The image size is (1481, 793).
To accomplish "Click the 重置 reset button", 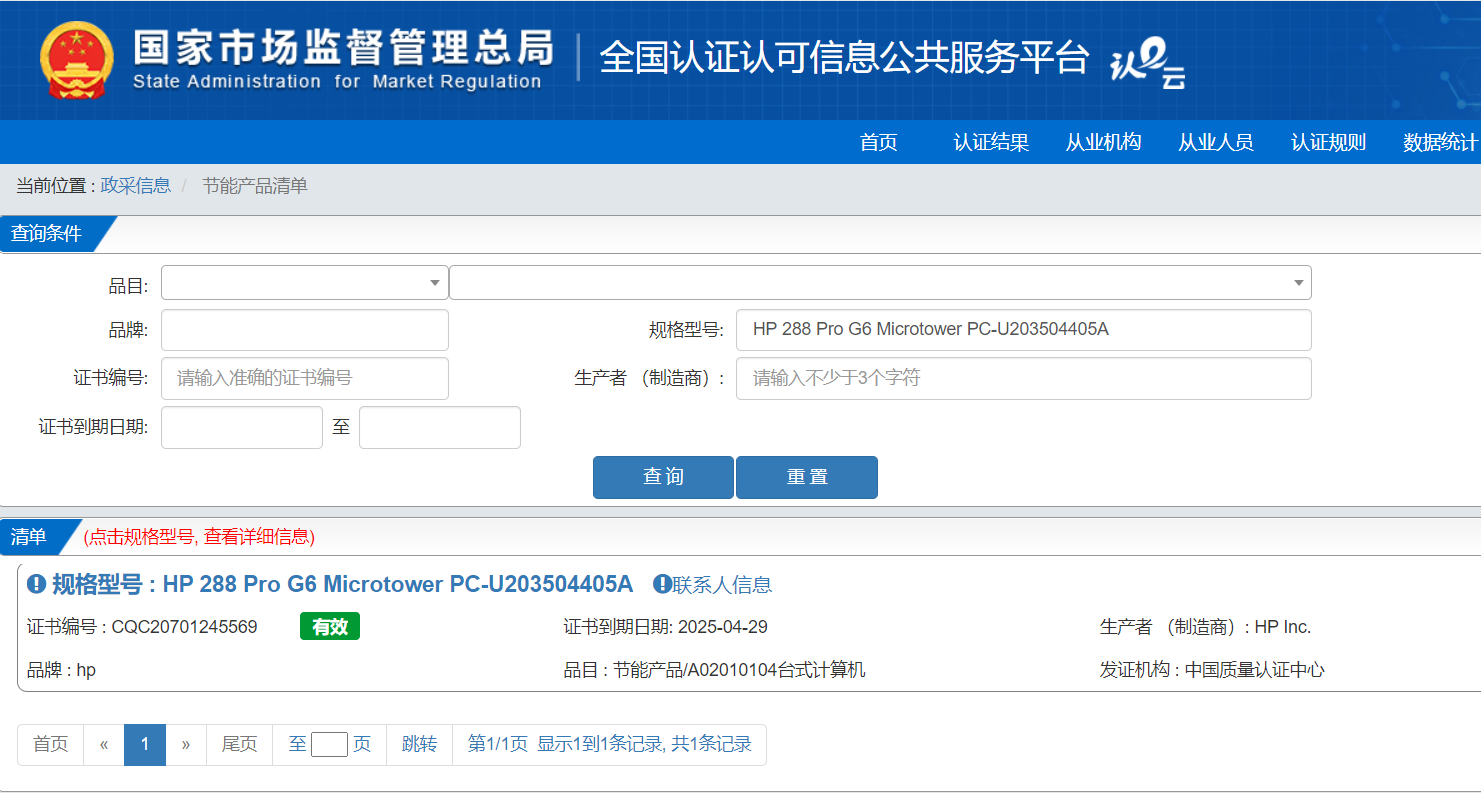I will [807, 477].
